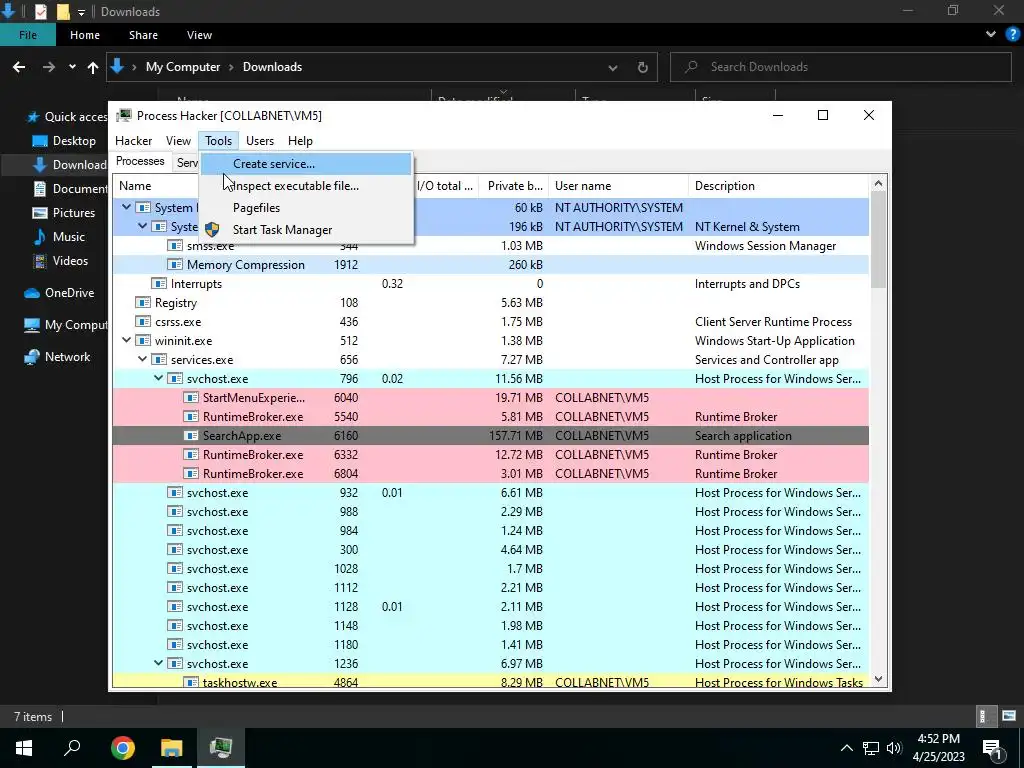Viewport: 1024px width, 768px height.
Task: Sort by the Private b... column header
Action: click(x=513, y=186)
